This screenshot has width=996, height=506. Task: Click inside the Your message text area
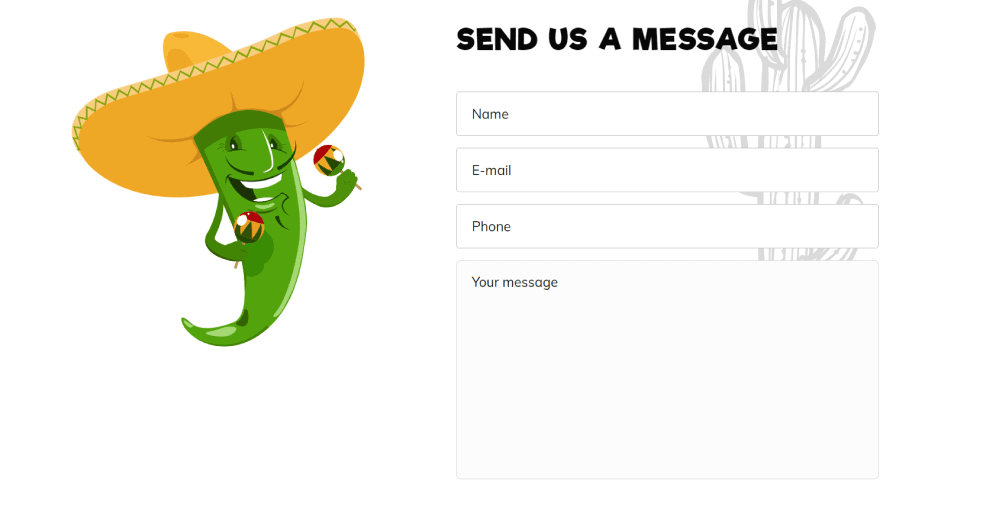[x=667, y=370]
